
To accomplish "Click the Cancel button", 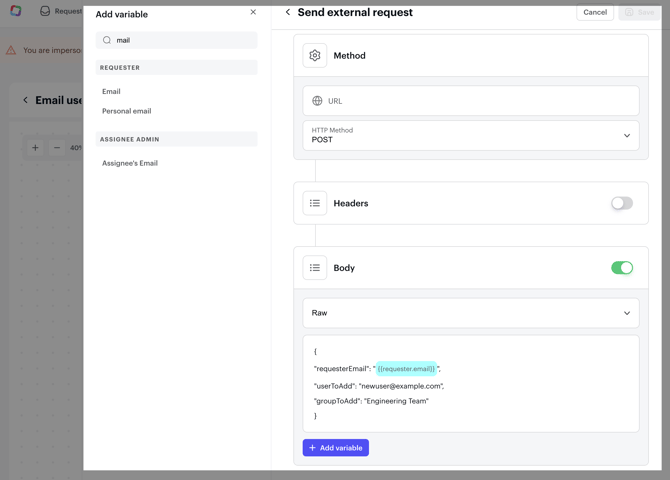I will (x=595, y=13).
